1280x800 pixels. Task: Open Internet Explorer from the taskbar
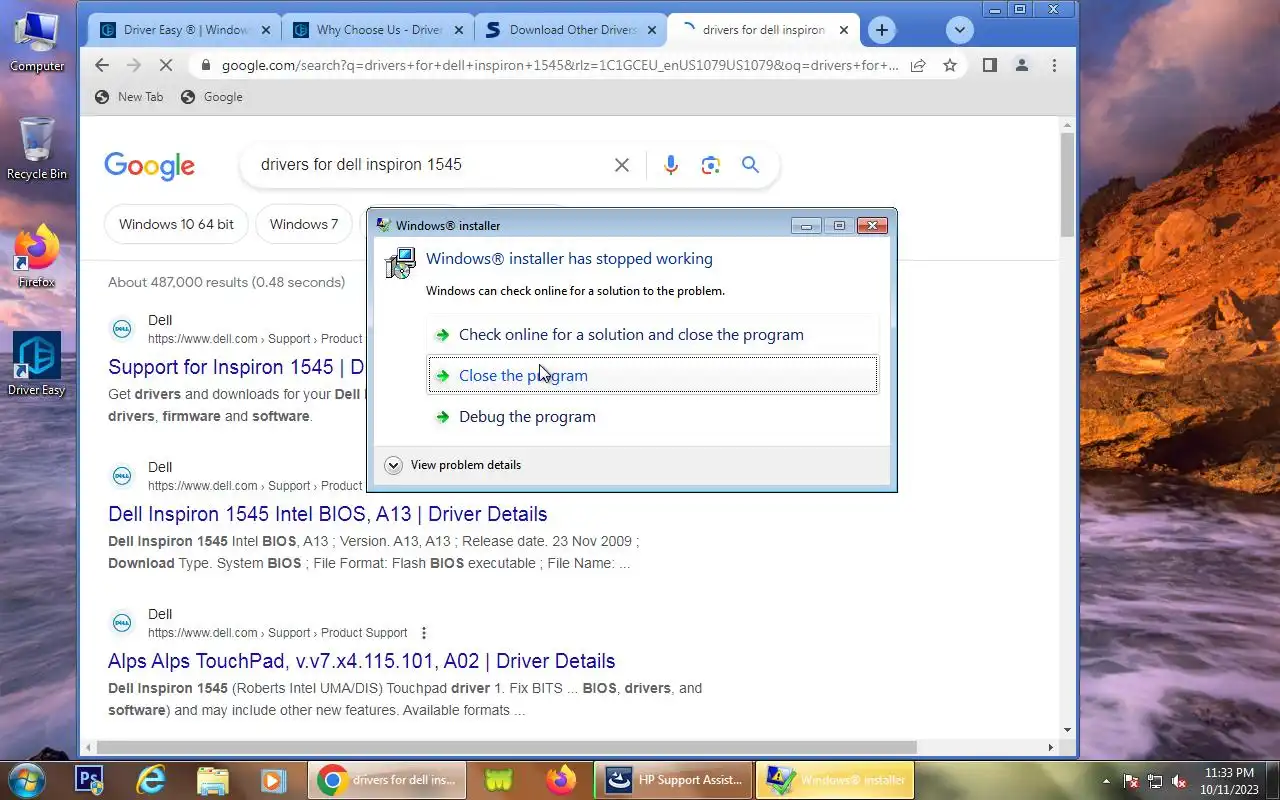click(151, 780)
